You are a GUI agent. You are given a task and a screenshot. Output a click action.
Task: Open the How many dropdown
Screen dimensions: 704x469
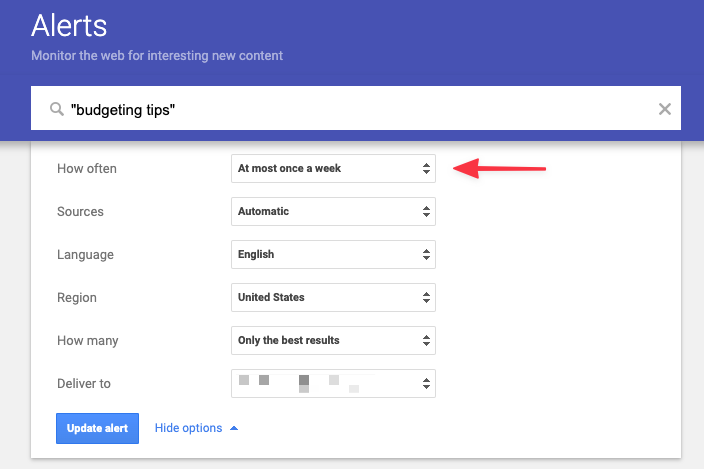333,341
